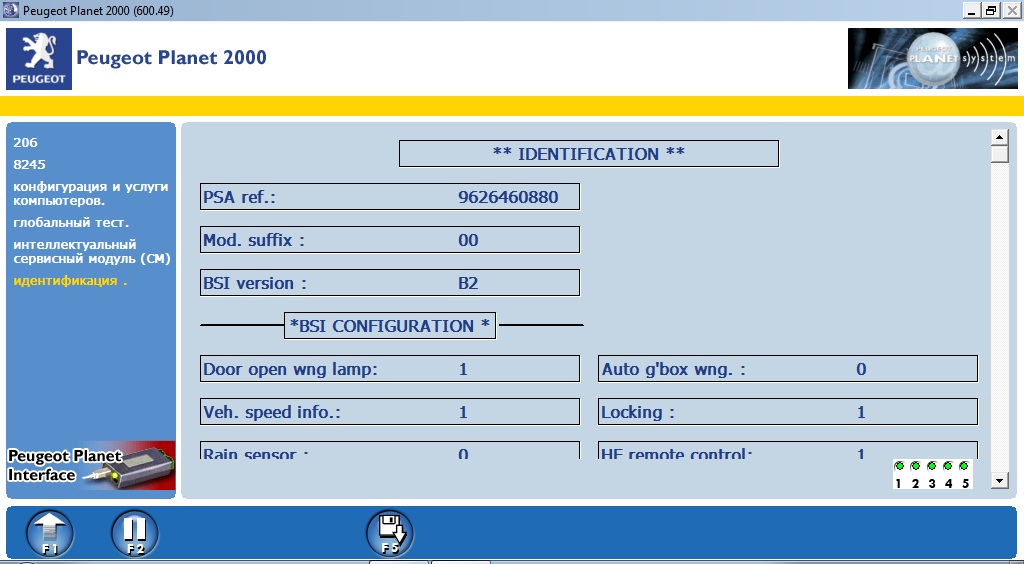Select the 206 vehicle entry in sidebar
This screenshot has width=1024, height=564.
[x=25, y=142]
